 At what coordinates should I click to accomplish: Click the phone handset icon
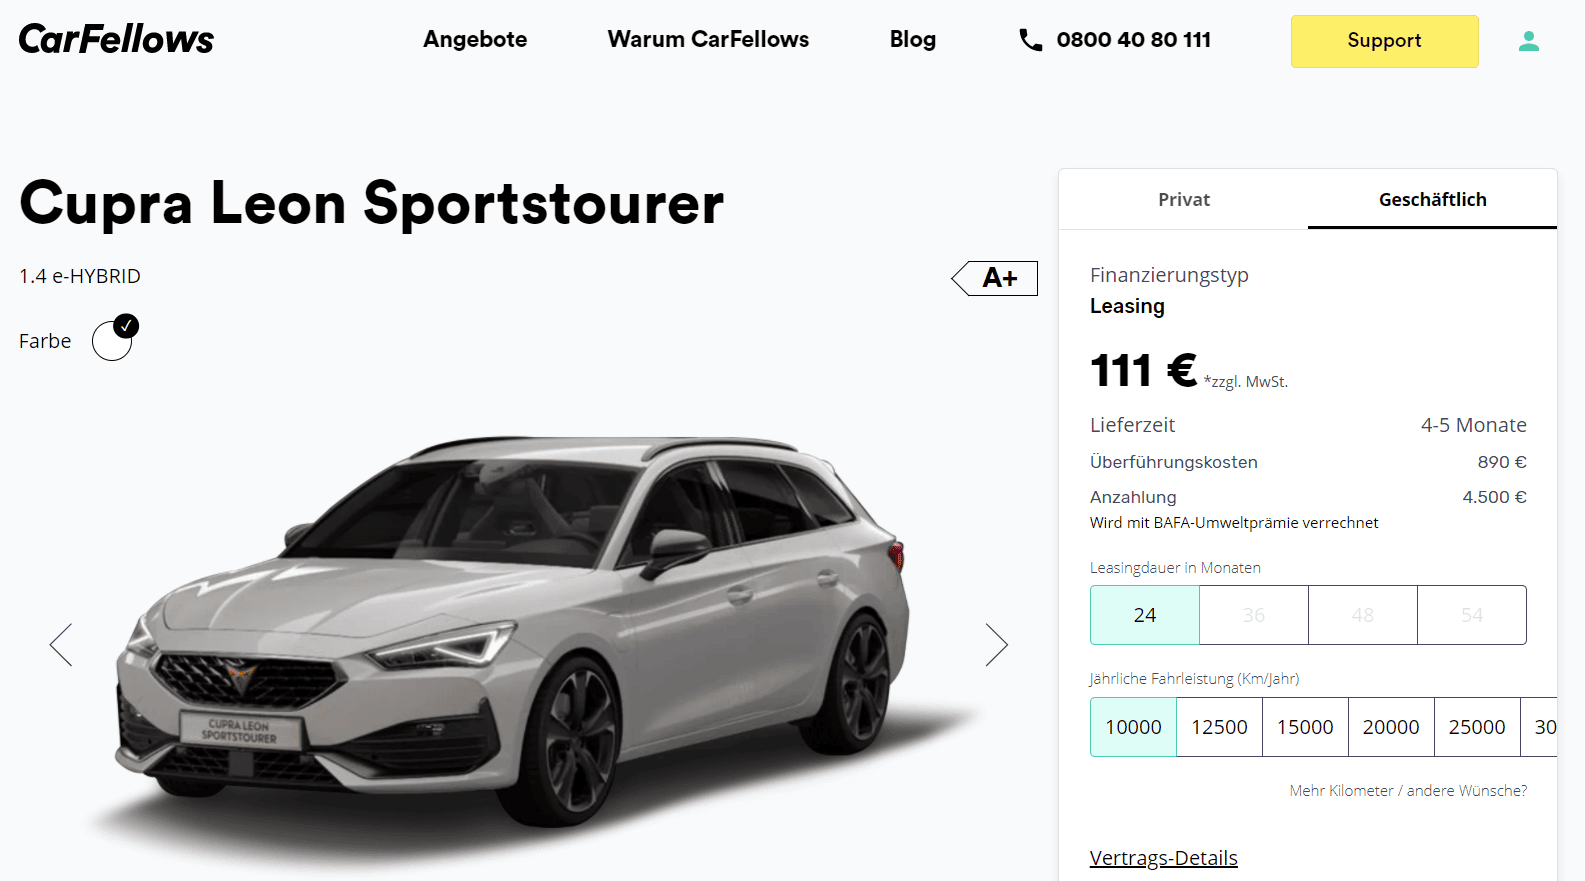[x=1030, y=40]
